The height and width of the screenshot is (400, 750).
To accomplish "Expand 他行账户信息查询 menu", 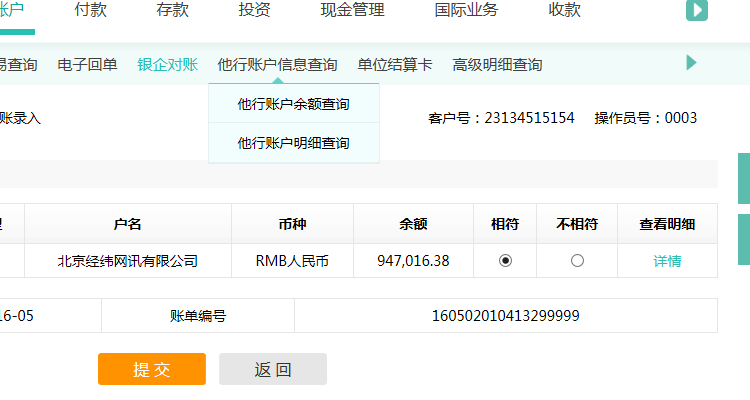I will (x=277, y=65).
